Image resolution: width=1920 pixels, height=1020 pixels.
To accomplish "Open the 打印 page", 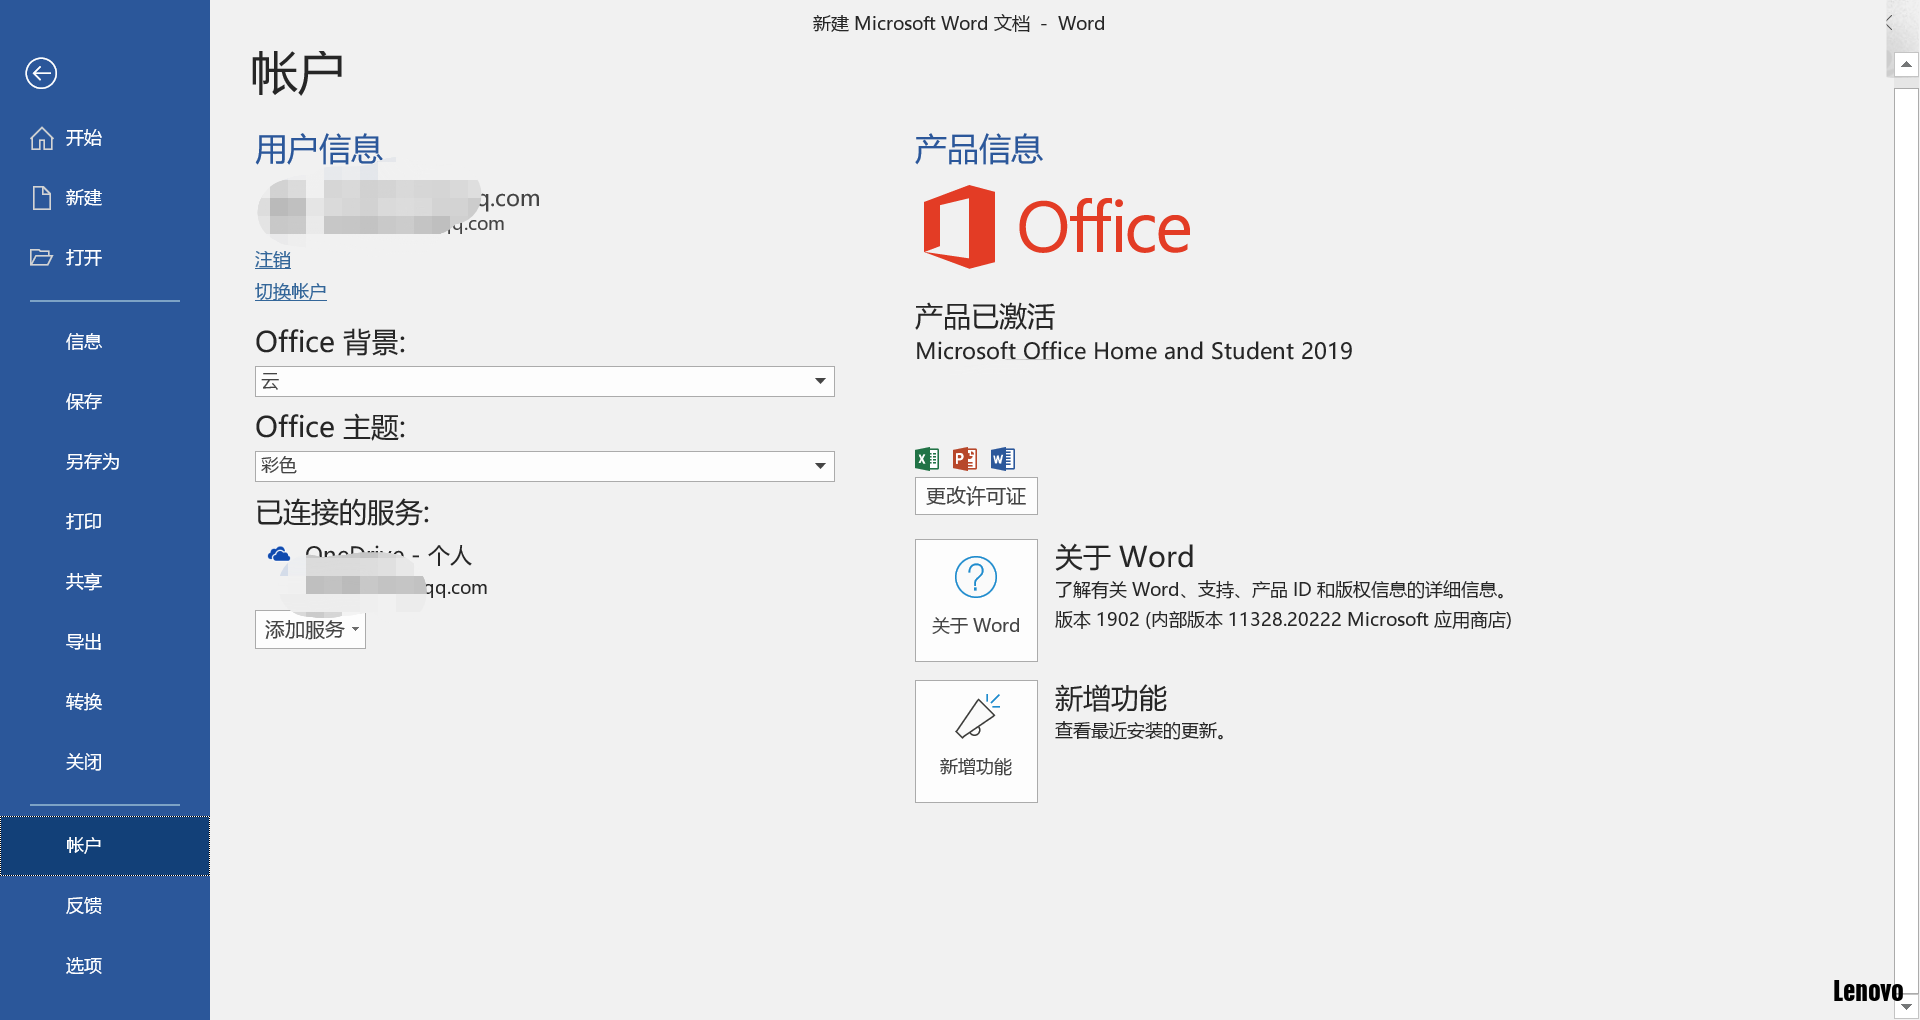I will (105, 522).
